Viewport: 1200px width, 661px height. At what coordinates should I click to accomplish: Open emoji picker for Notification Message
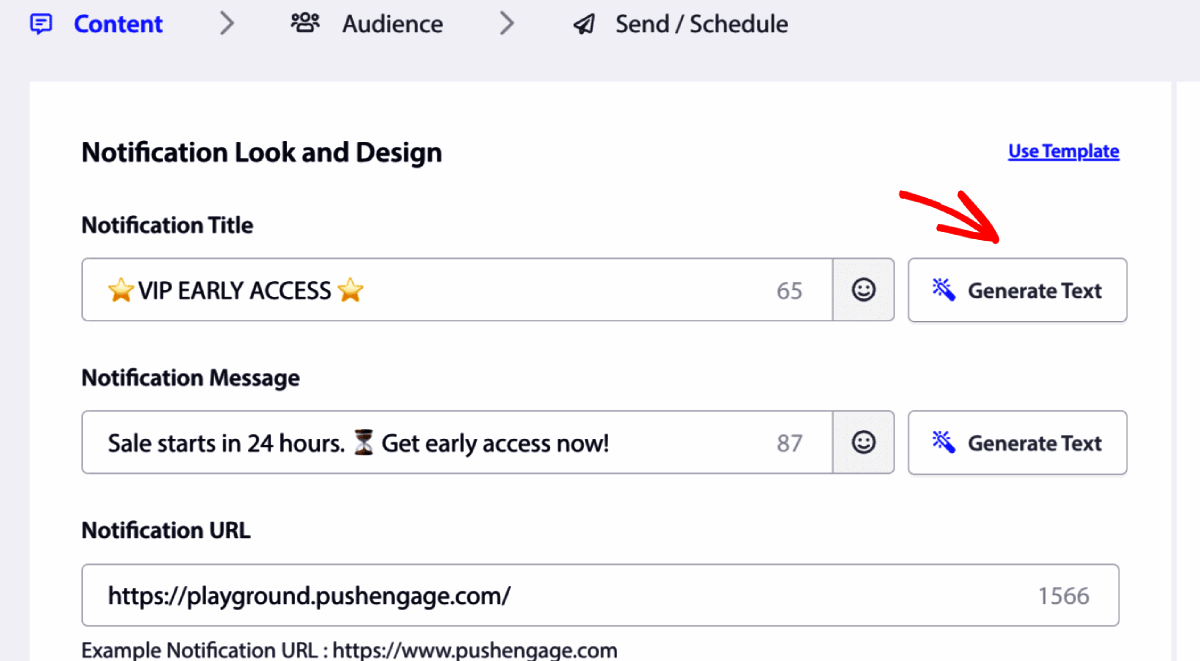[x=863, y=442]
